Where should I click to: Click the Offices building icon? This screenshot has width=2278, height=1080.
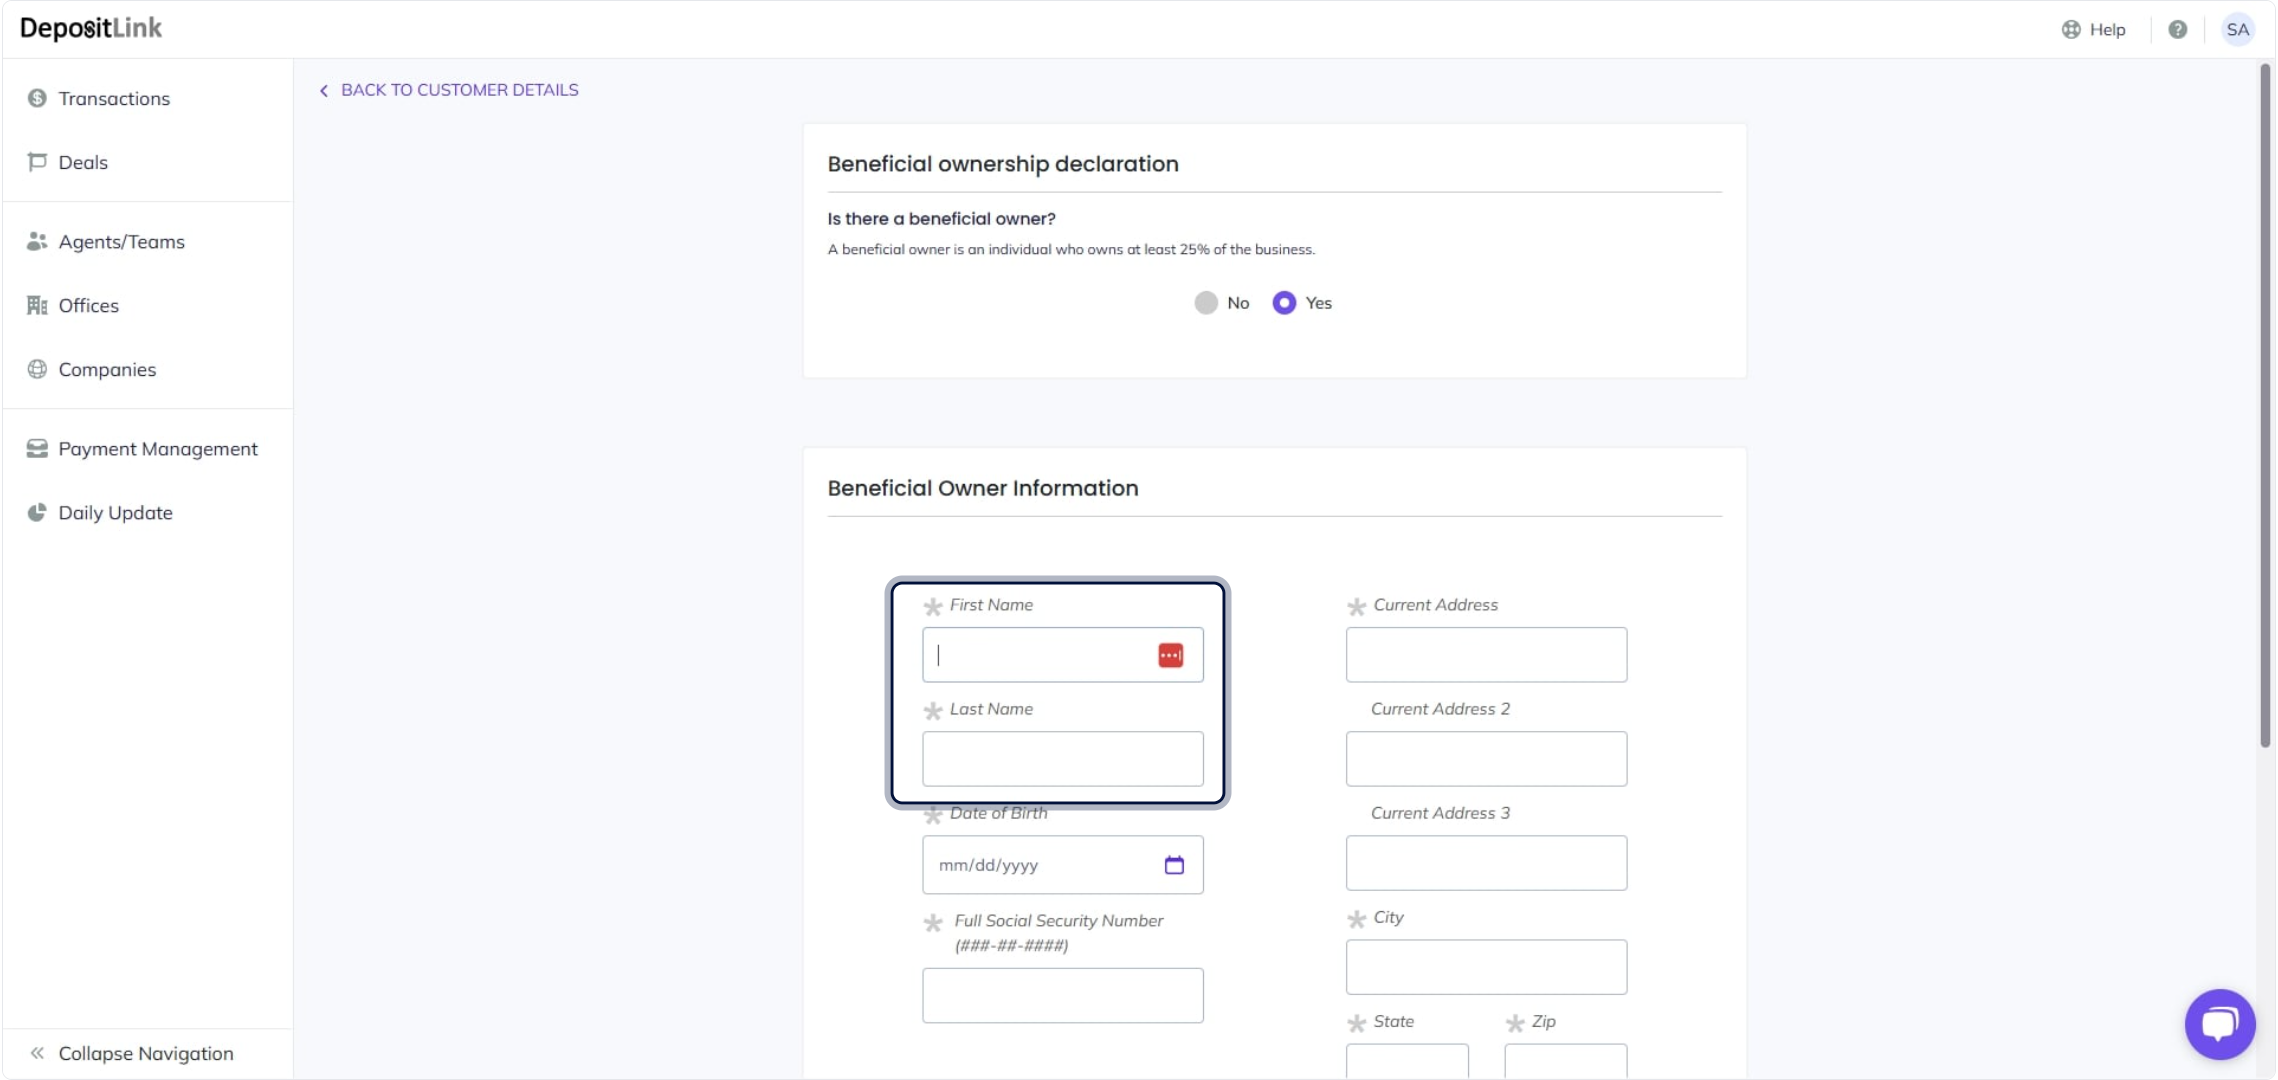tap(37, 305)
